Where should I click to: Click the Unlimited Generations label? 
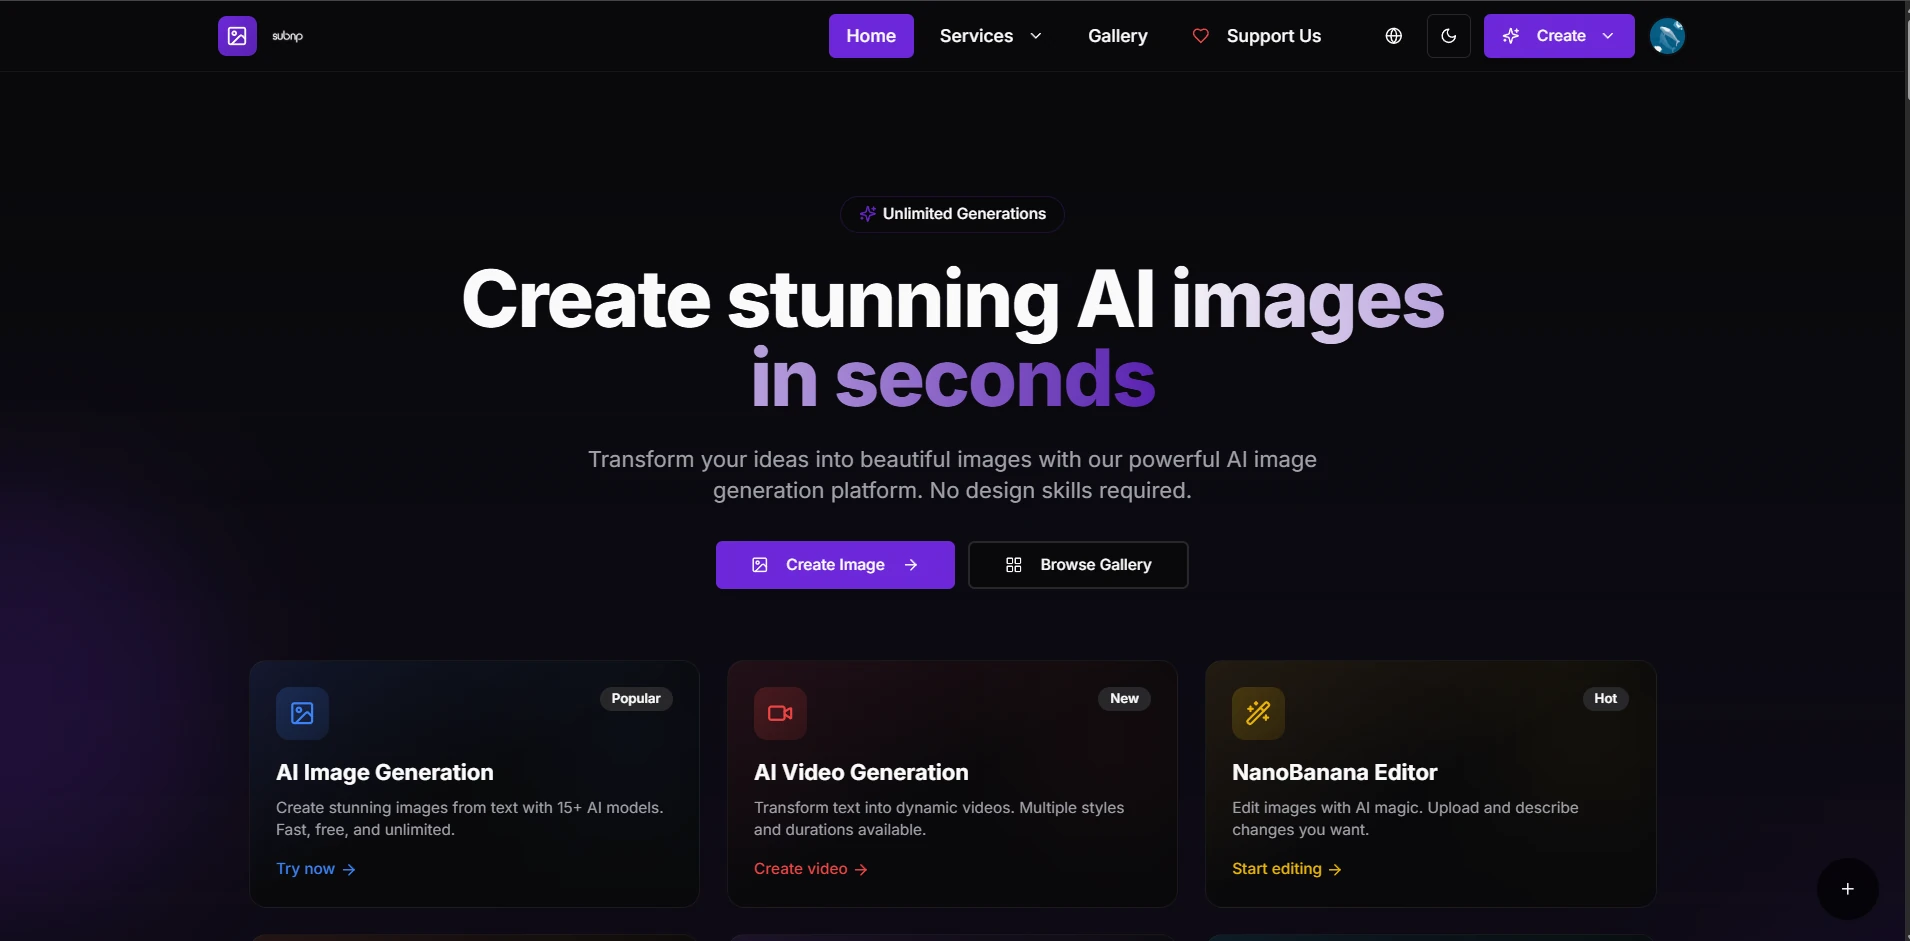[x=964, y=214]
